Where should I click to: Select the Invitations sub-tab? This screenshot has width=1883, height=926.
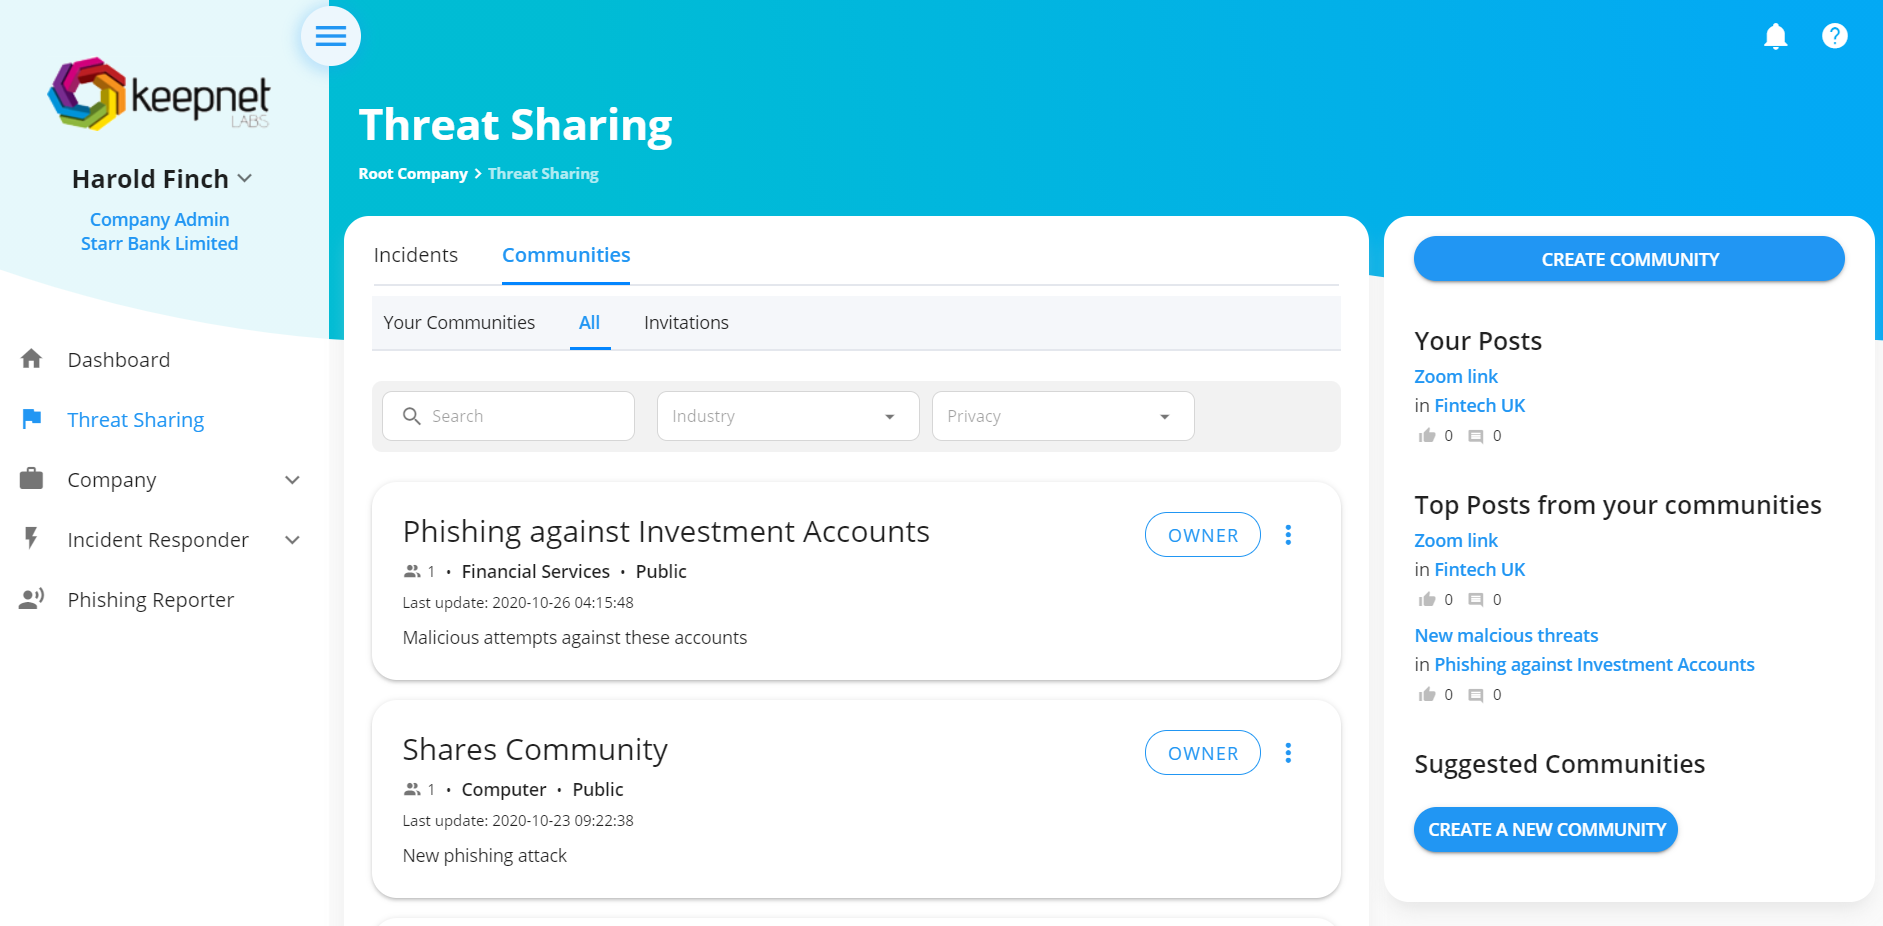coord(686,323)
